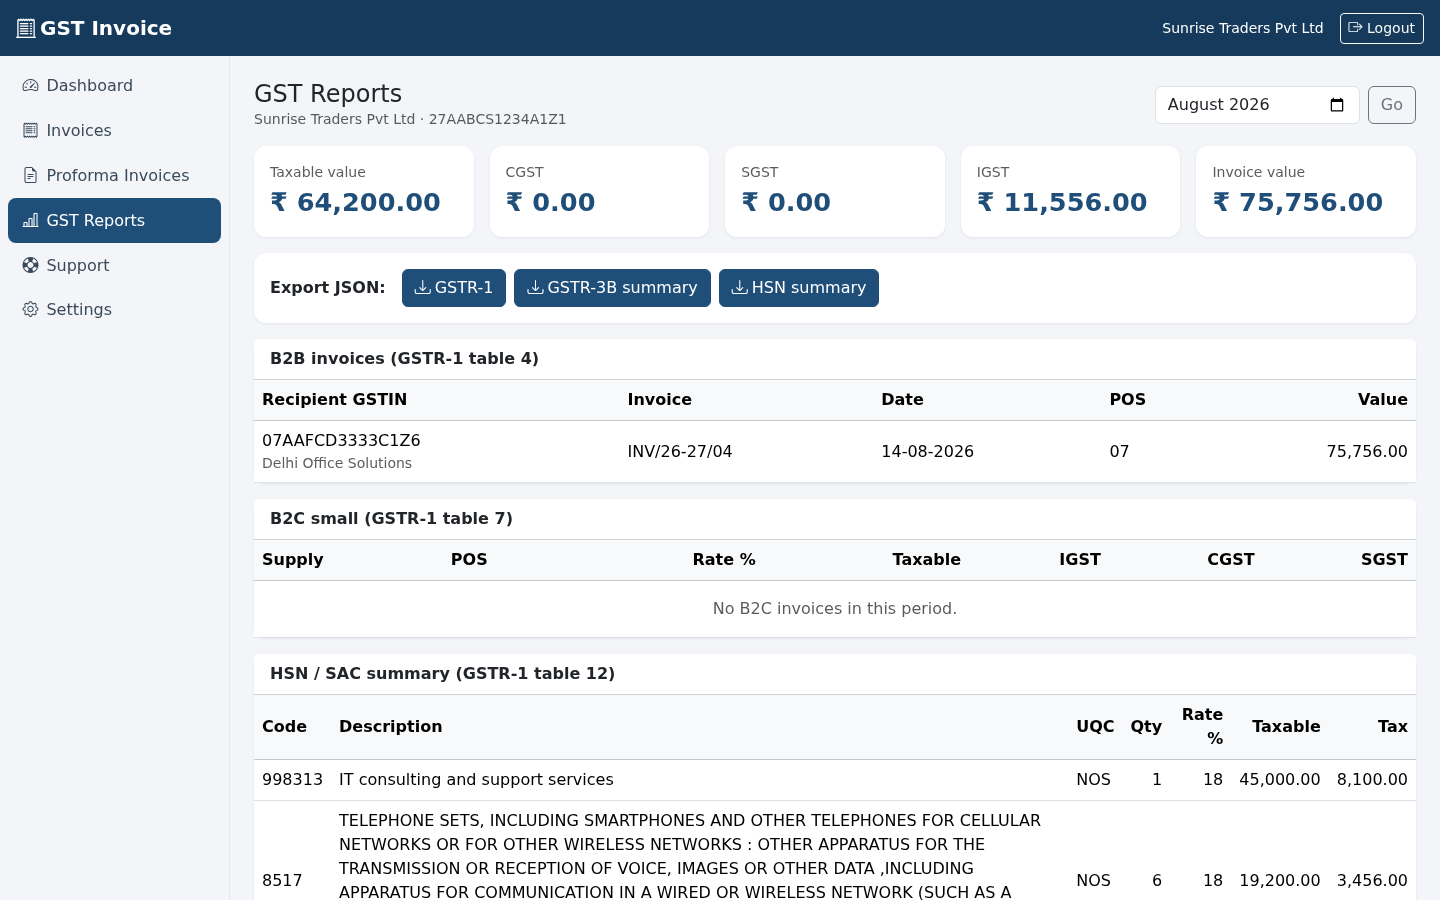1440x900 pixels.
Task: Click the Settings gear icon
Action: (31, 310)
